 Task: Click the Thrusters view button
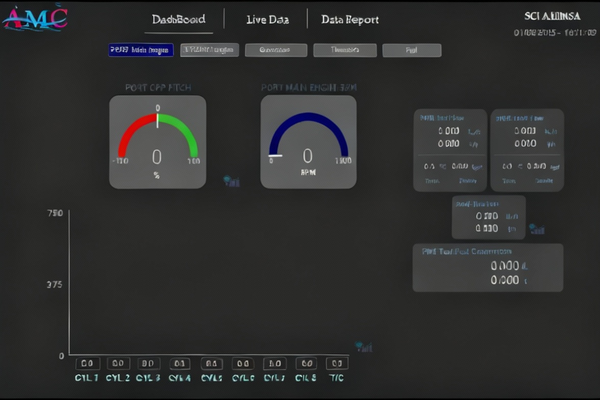coord(344,50)
